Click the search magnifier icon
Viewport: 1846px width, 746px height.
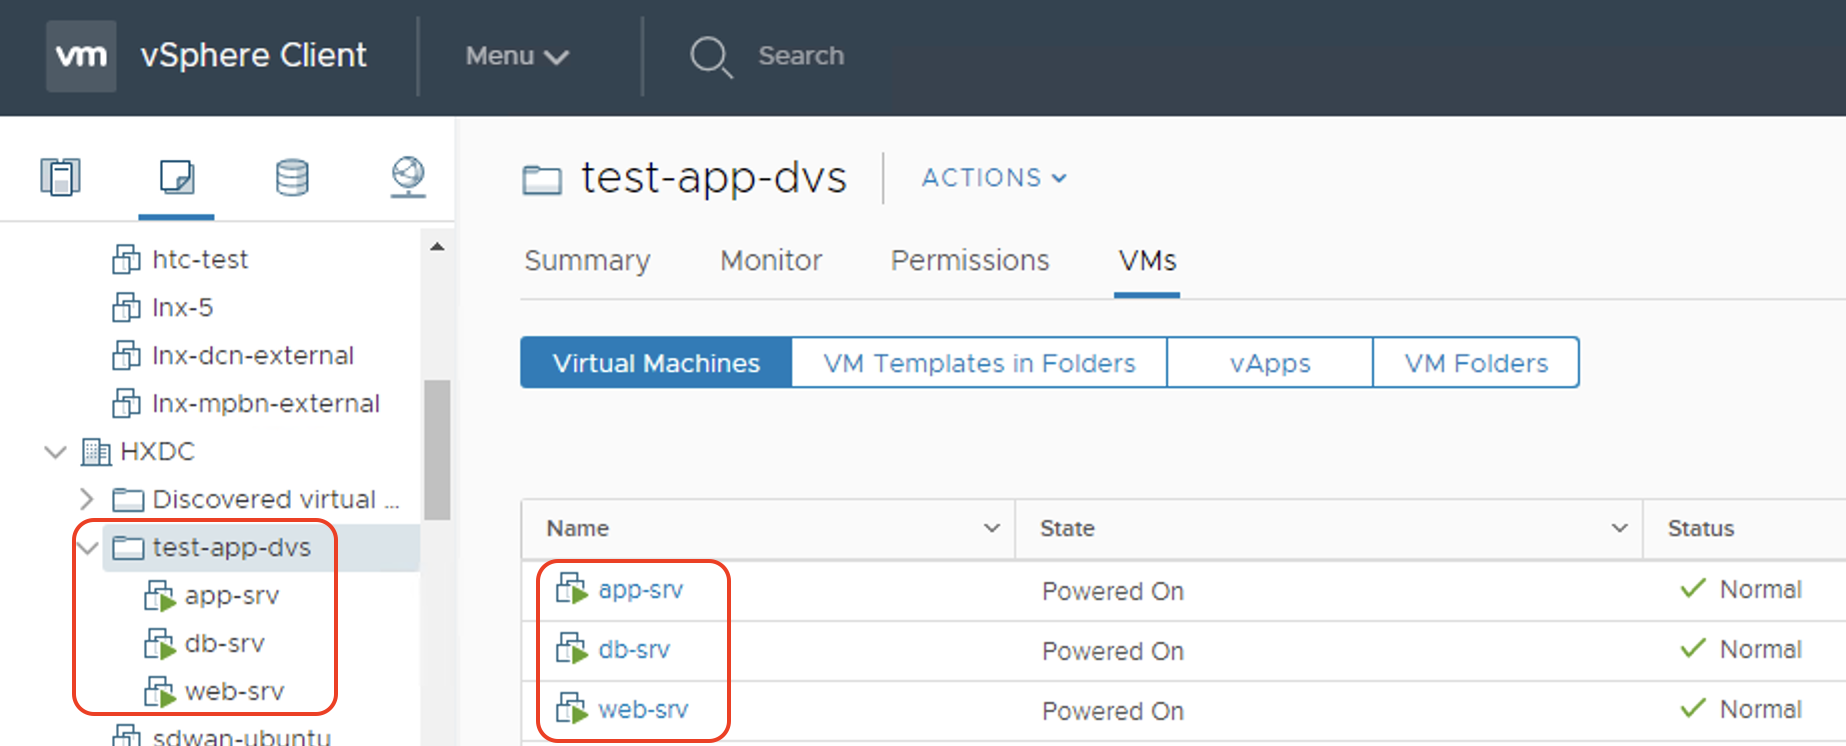tap(711, 57)
